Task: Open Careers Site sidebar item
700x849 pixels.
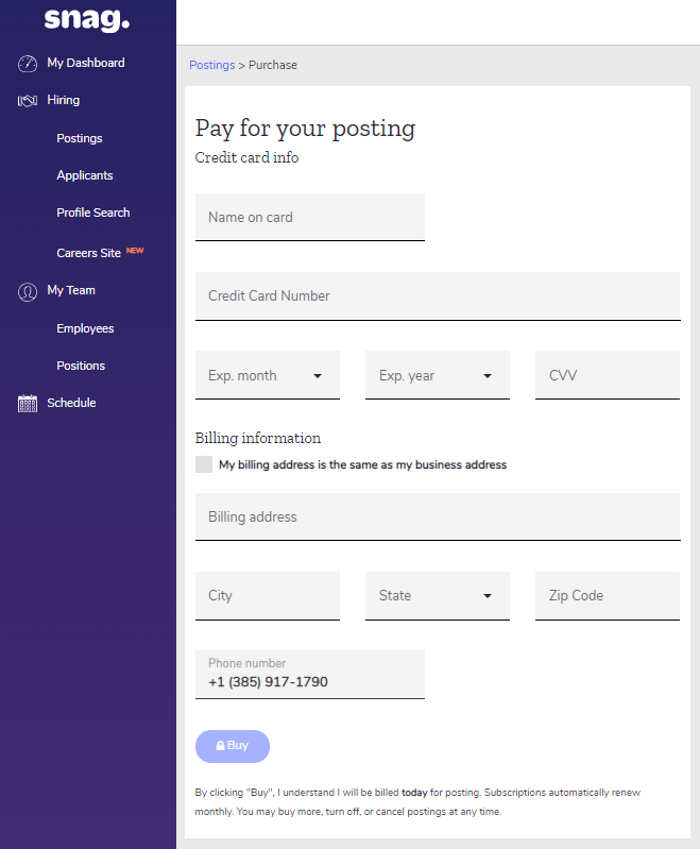Action: [89, 253]
